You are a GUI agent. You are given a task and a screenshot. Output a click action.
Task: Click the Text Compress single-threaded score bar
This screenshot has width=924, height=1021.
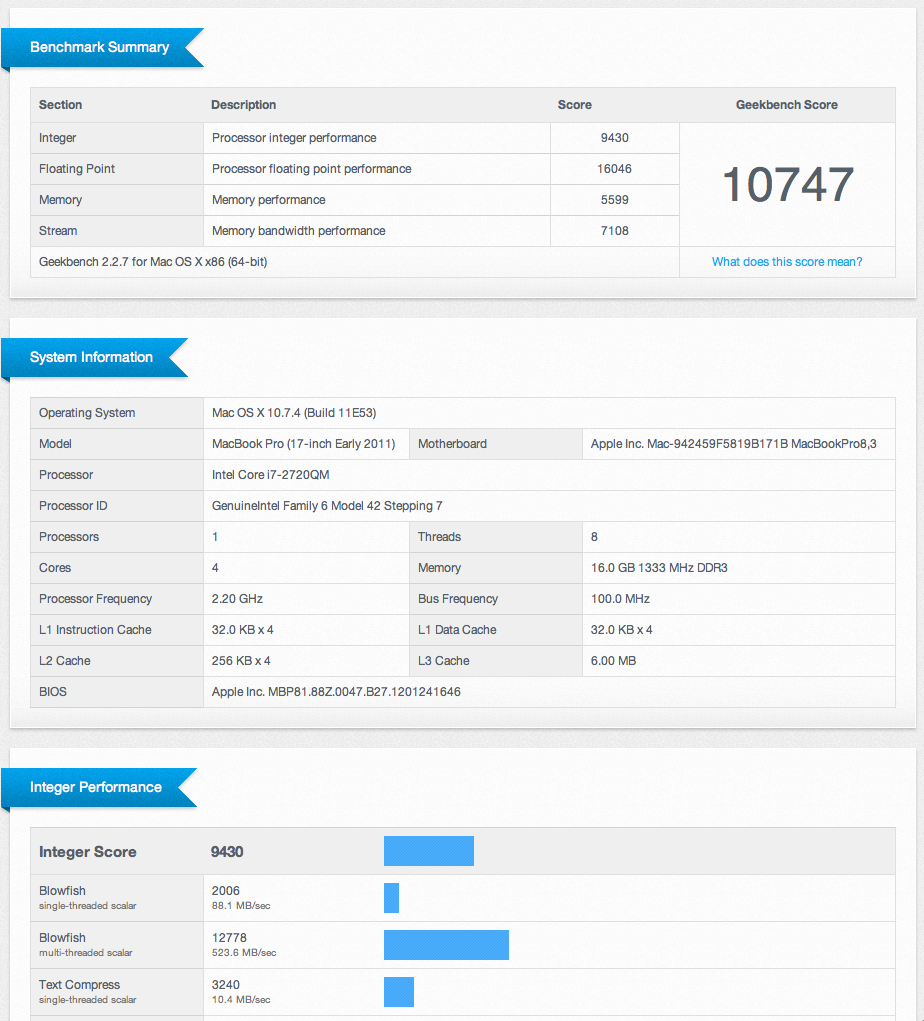coord(399,992)
